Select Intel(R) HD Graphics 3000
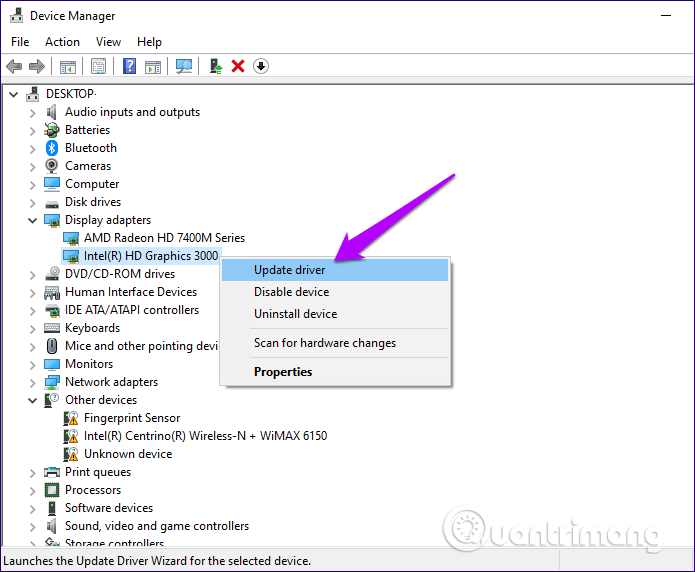 coord(151,256)
